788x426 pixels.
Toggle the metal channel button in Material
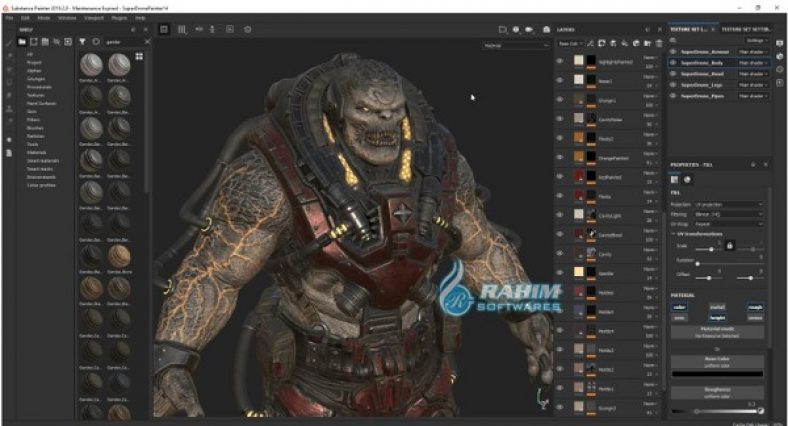(x=718, y=307)
